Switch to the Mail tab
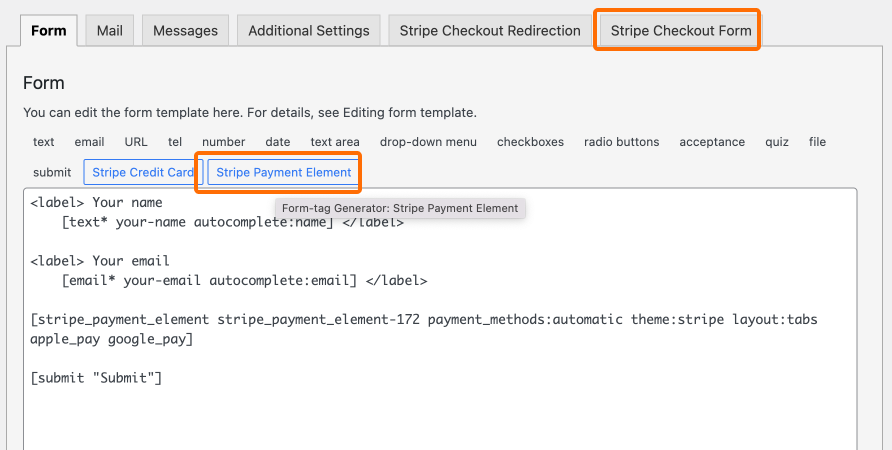The width and height of the screenshot is (892, 450). point(110,30)
